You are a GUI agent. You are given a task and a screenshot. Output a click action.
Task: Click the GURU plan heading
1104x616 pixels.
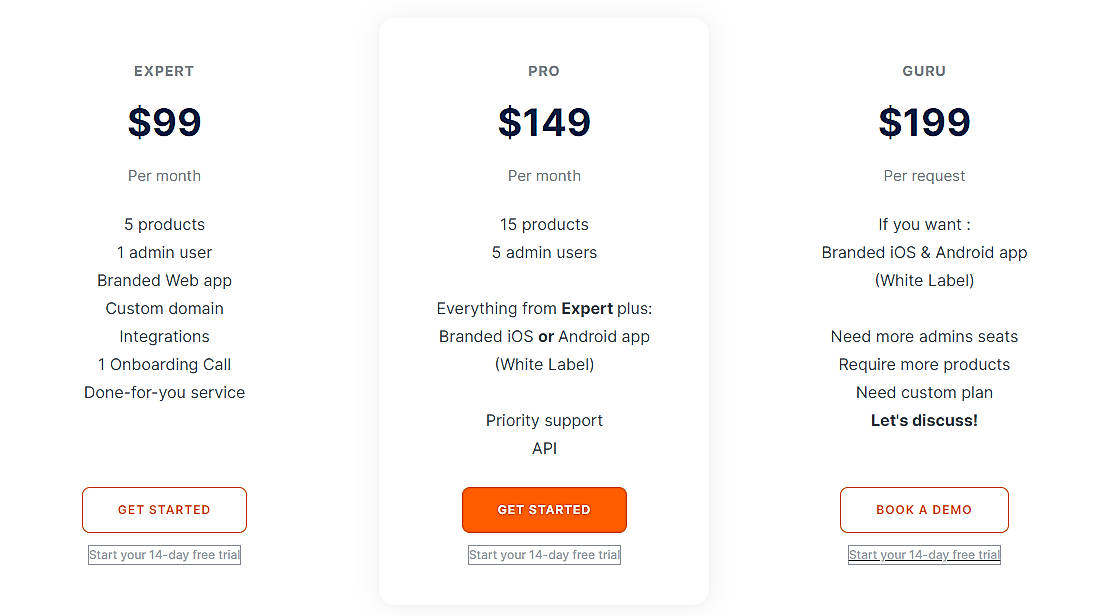(x=924, y=71)
